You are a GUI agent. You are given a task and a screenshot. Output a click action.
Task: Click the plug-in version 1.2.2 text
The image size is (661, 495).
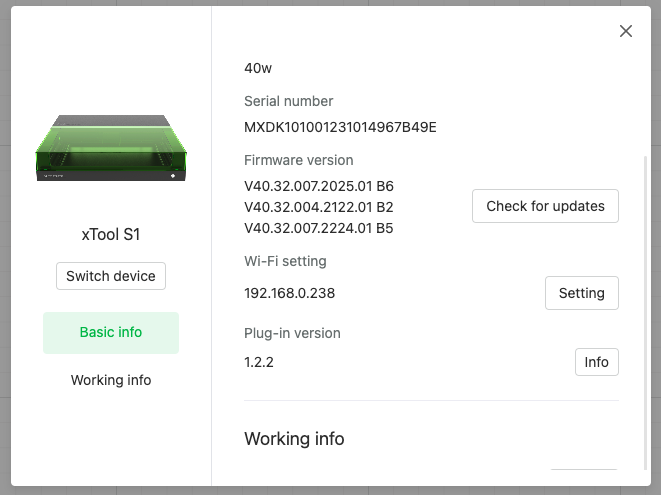click(259, 362)
